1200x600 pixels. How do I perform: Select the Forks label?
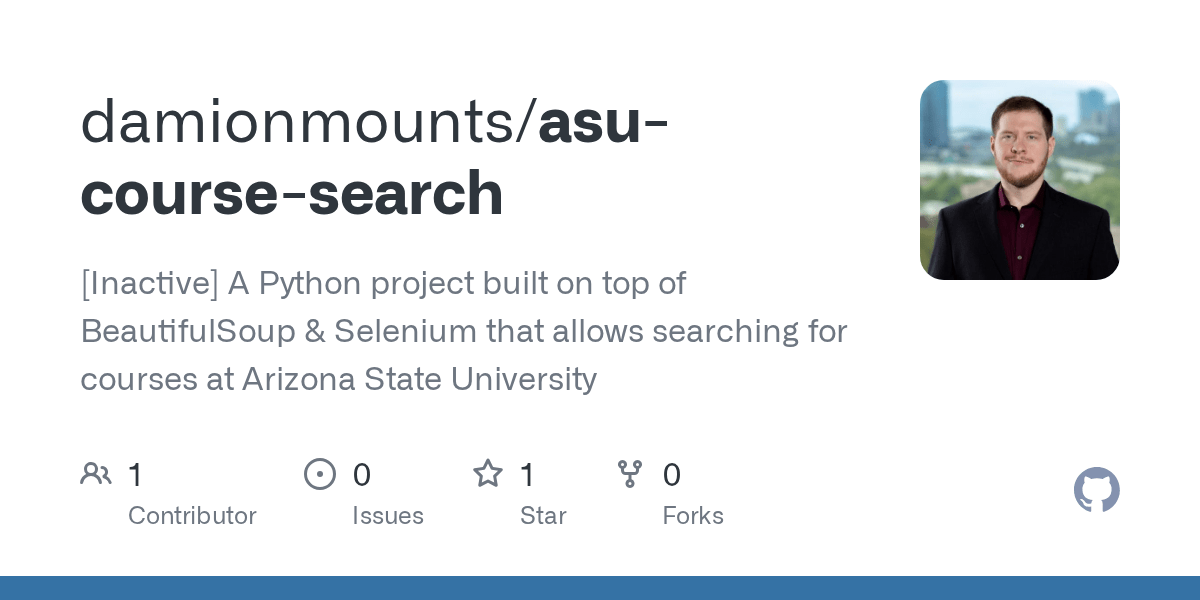tap(693, 516)
